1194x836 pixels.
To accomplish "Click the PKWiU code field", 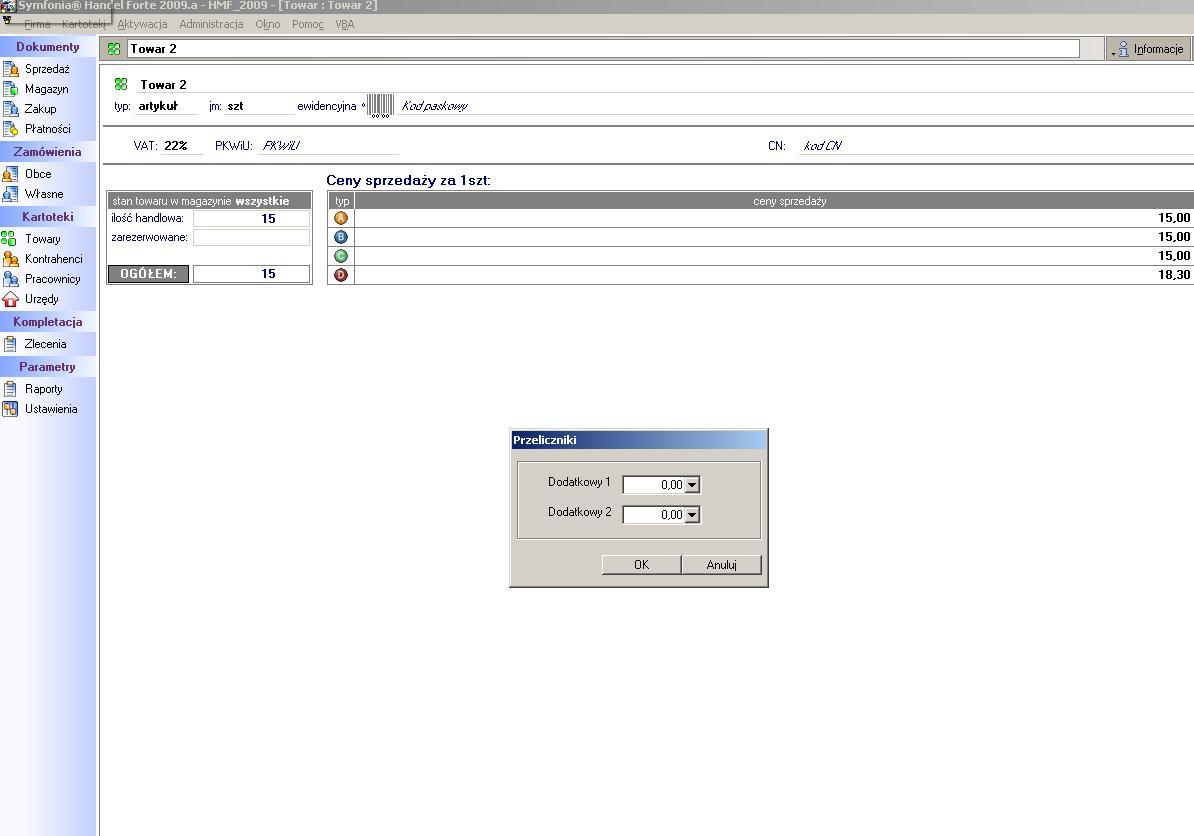I will pyautogui.click(x=328, y=145).
